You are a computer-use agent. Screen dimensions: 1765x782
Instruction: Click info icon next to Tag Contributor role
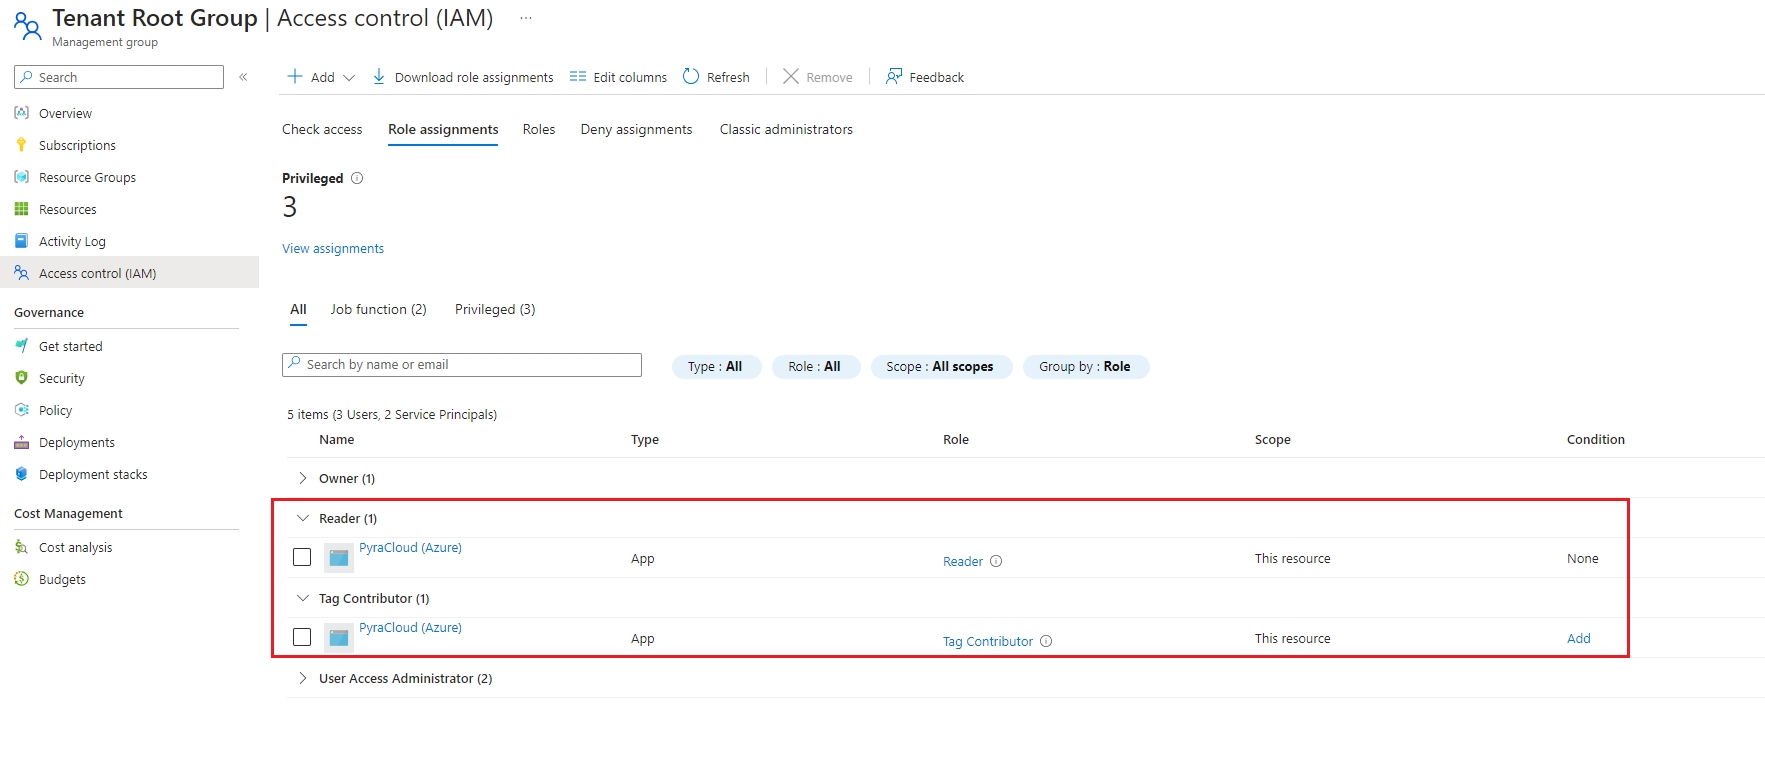1046,641
